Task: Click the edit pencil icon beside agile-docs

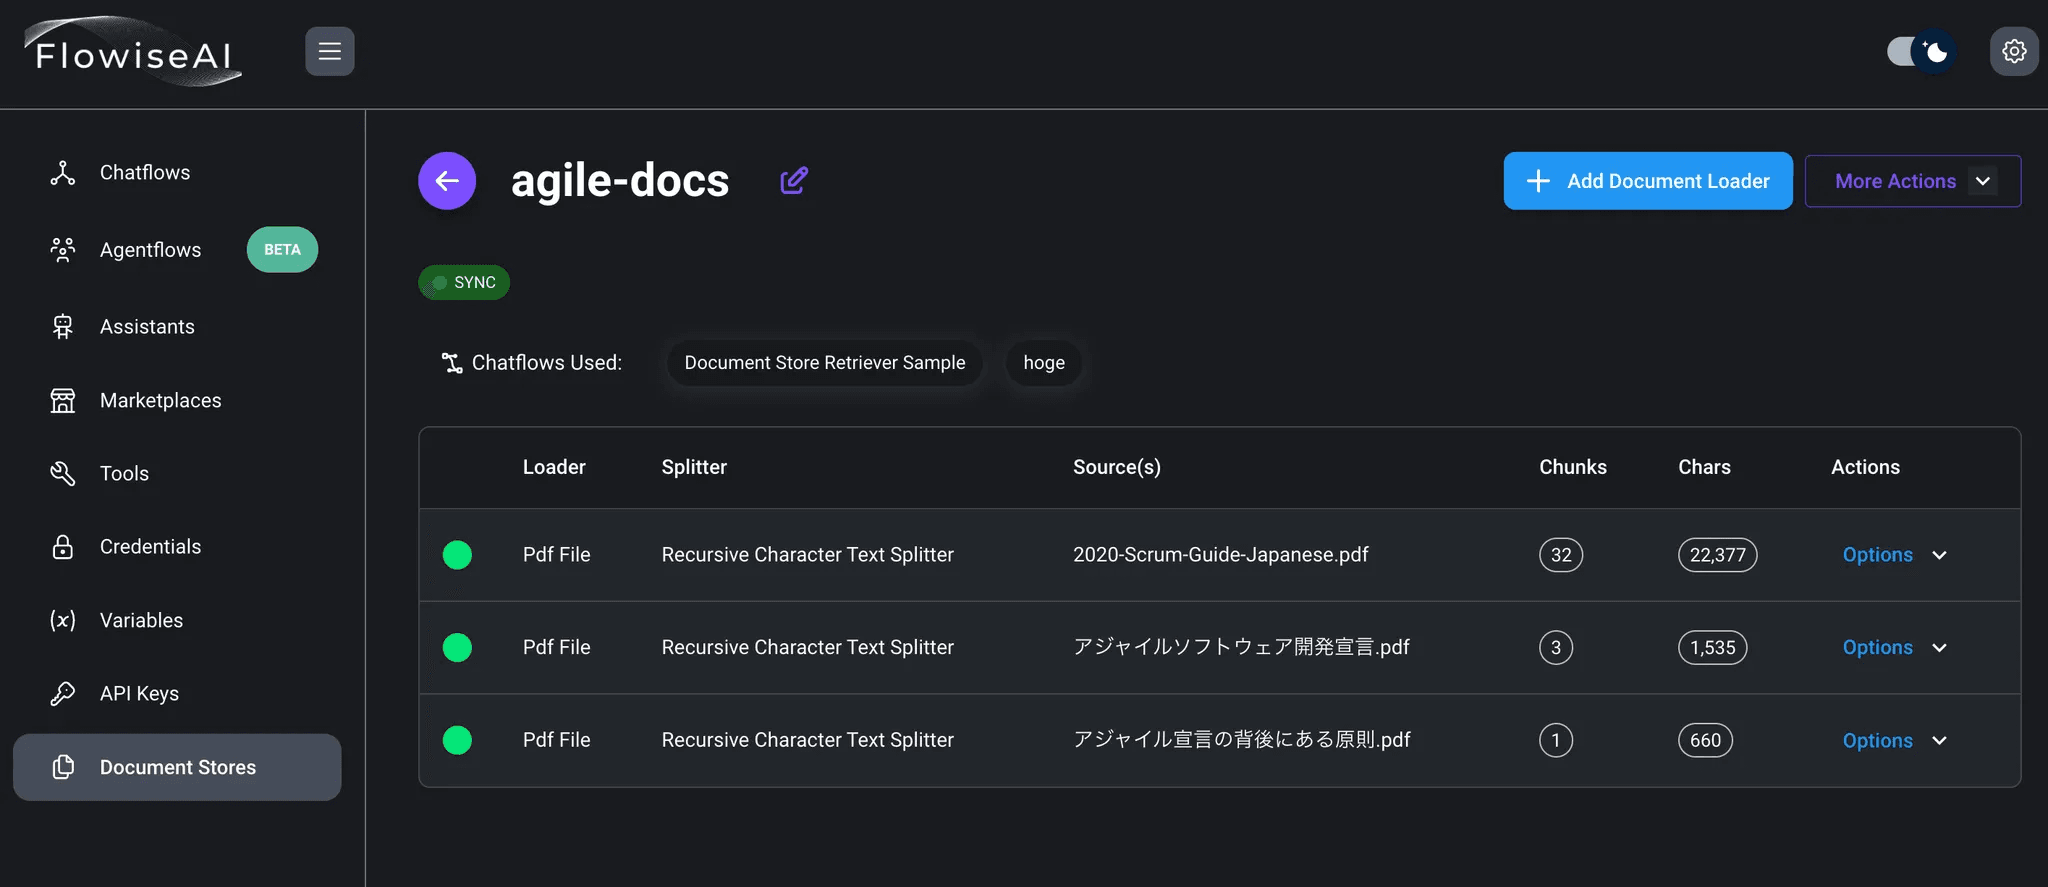Action: pyautogui.click(x=793, y=181)
